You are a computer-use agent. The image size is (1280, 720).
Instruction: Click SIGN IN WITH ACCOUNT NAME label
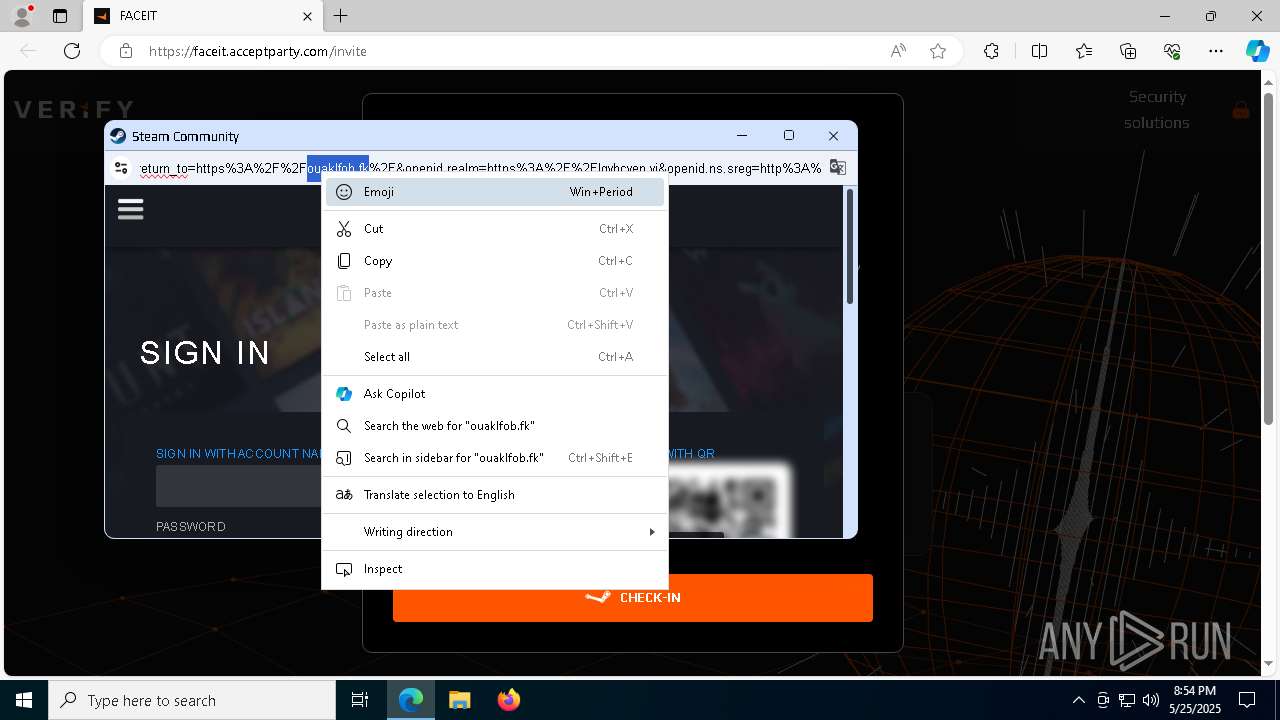[x=240, y=454]
